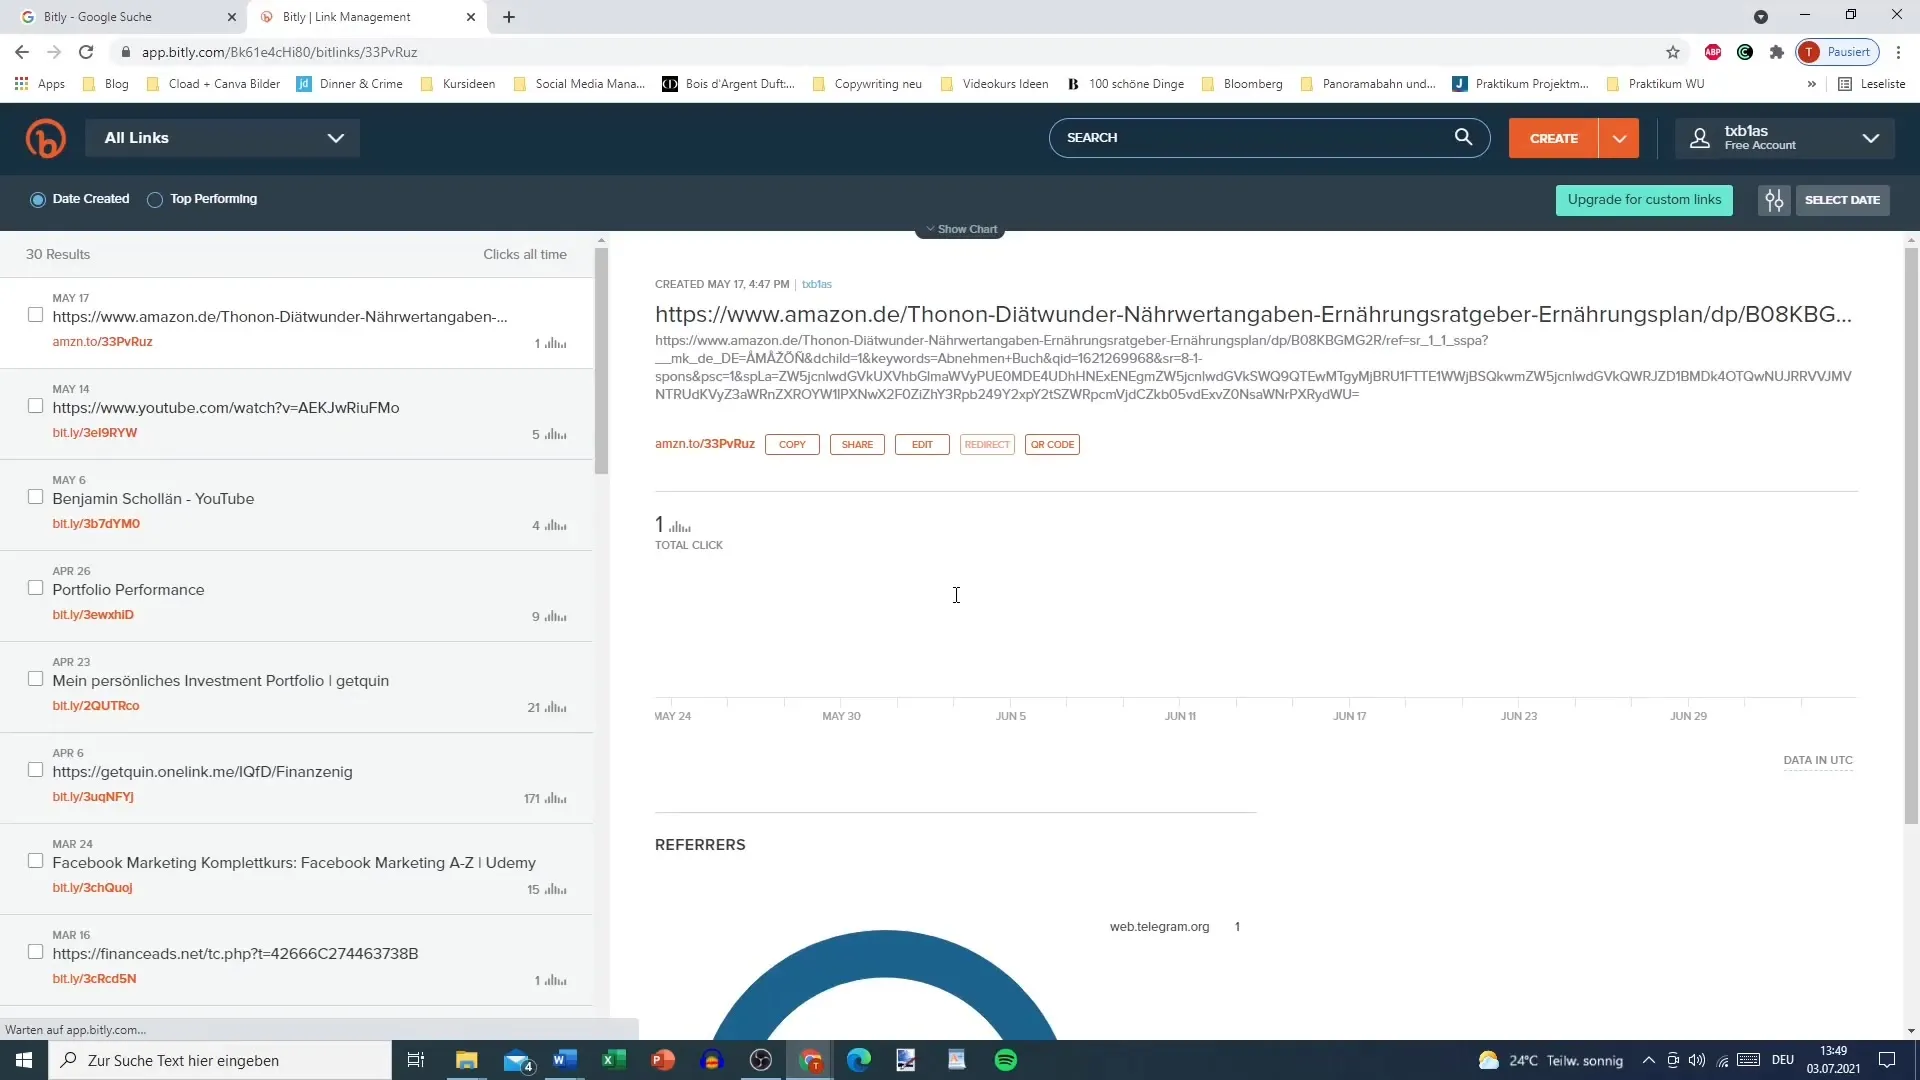This screenshot has width=1920, height=1080.
Task: Select the Top Performing radio button
Action: pos(155,200)
